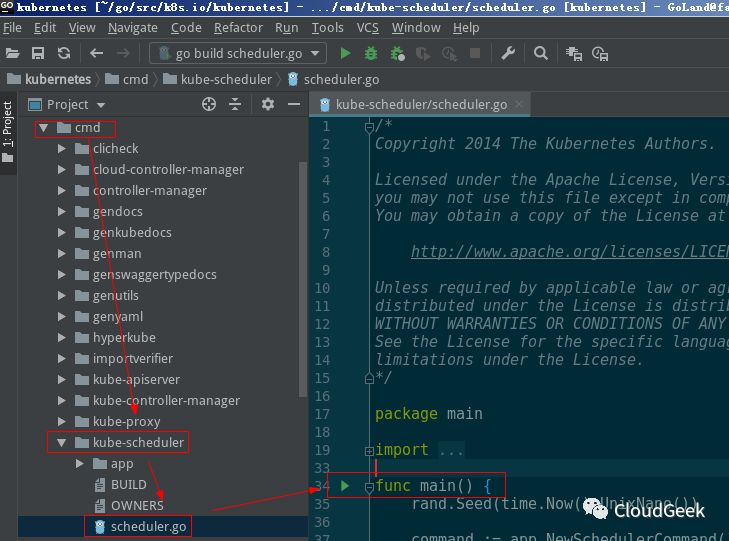Open settings with the wrench icon
The height and width of the screenshot is (541, 729).
click(508, 53)
